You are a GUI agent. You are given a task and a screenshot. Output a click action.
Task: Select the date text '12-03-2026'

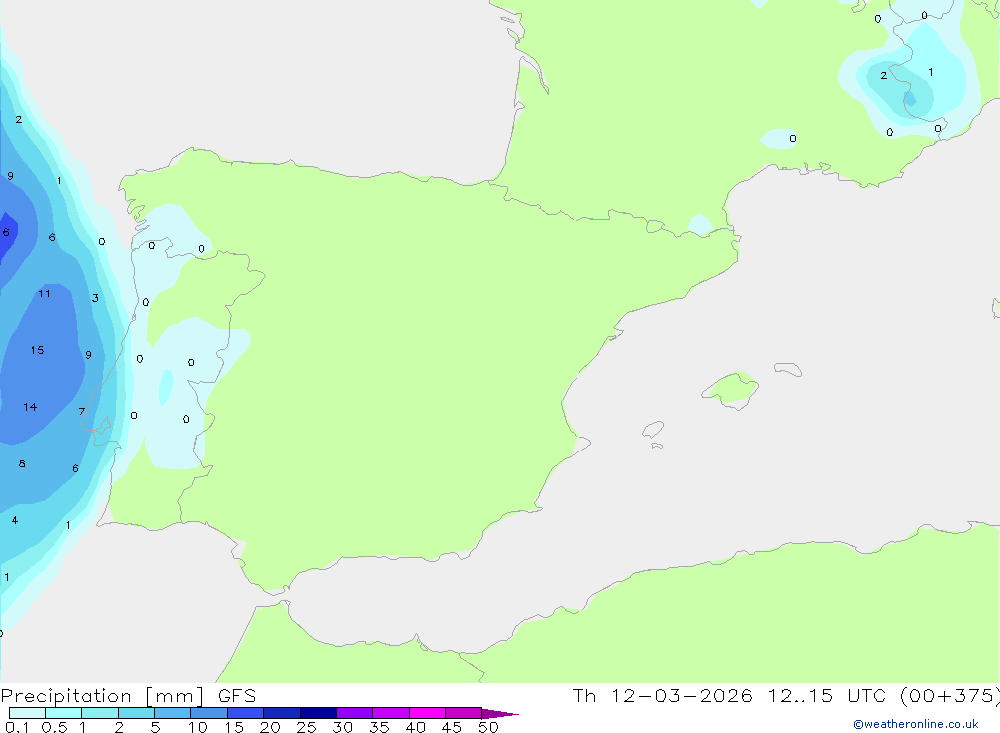pos(682,696)
